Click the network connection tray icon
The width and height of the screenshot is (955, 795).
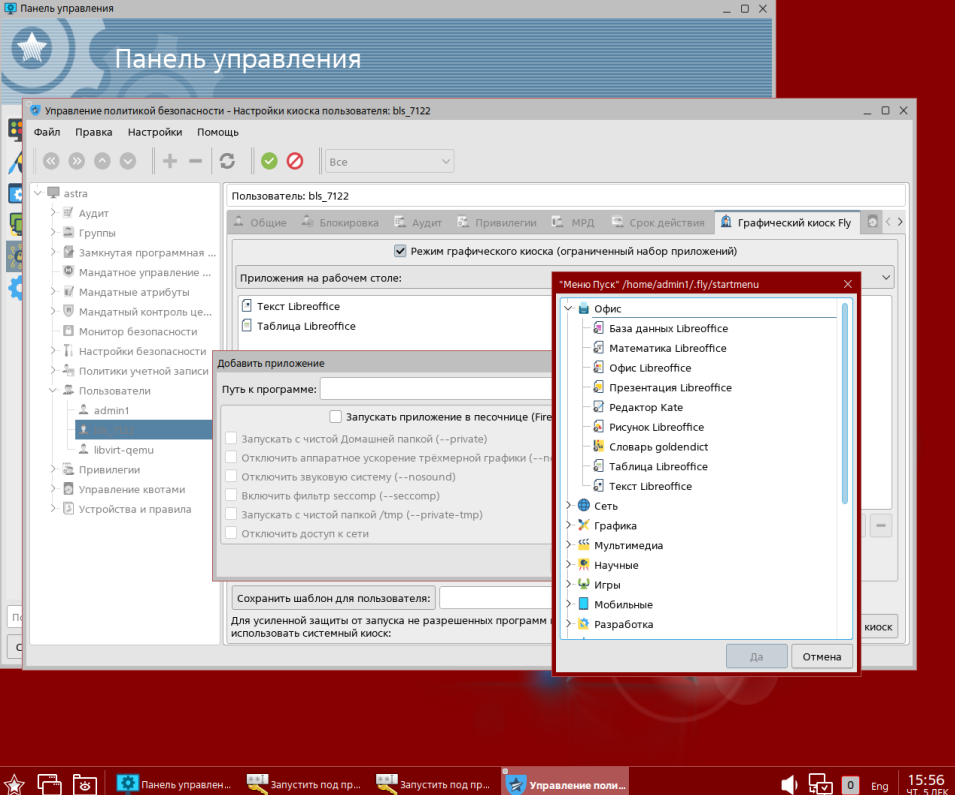click(820, 784)
